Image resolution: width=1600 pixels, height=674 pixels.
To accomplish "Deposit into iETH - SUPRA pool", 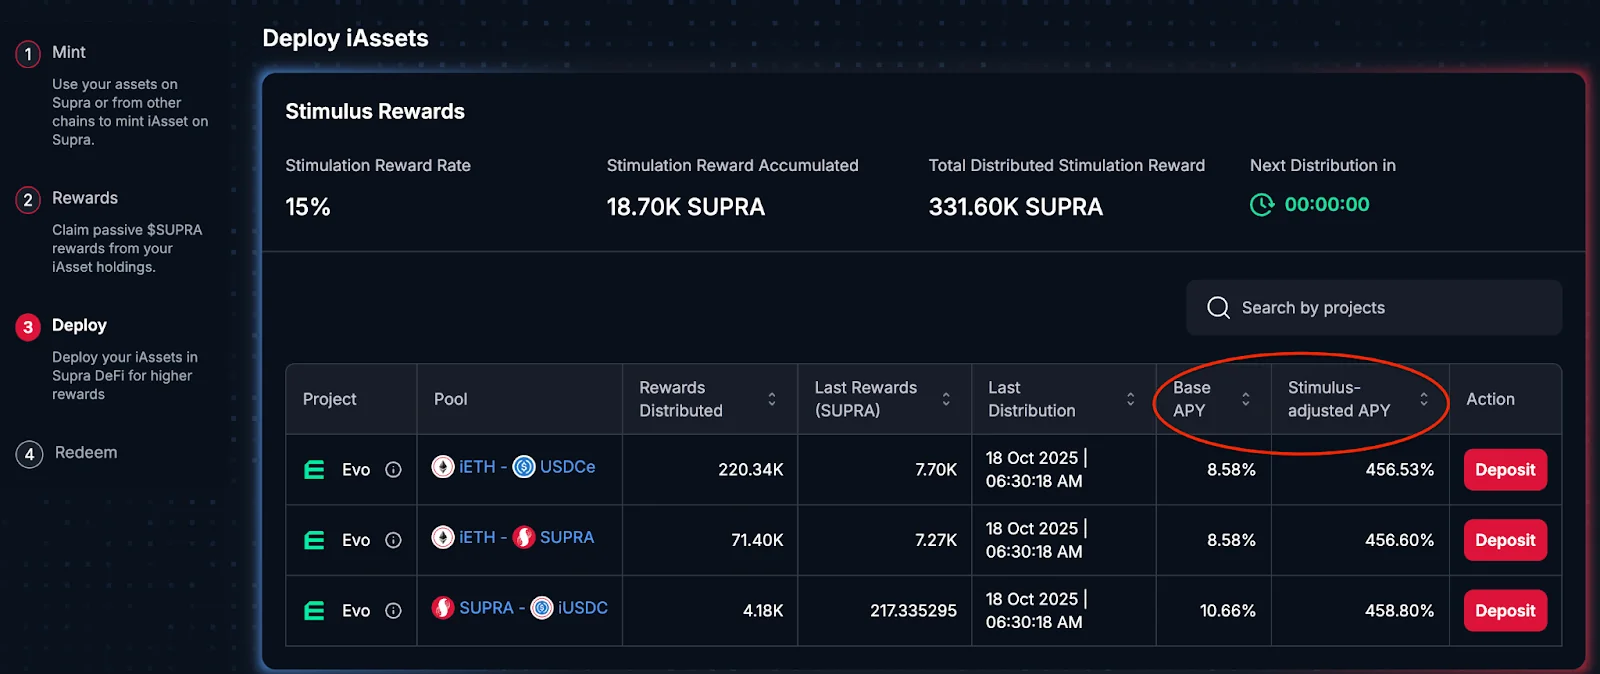I will [1505, 540].
